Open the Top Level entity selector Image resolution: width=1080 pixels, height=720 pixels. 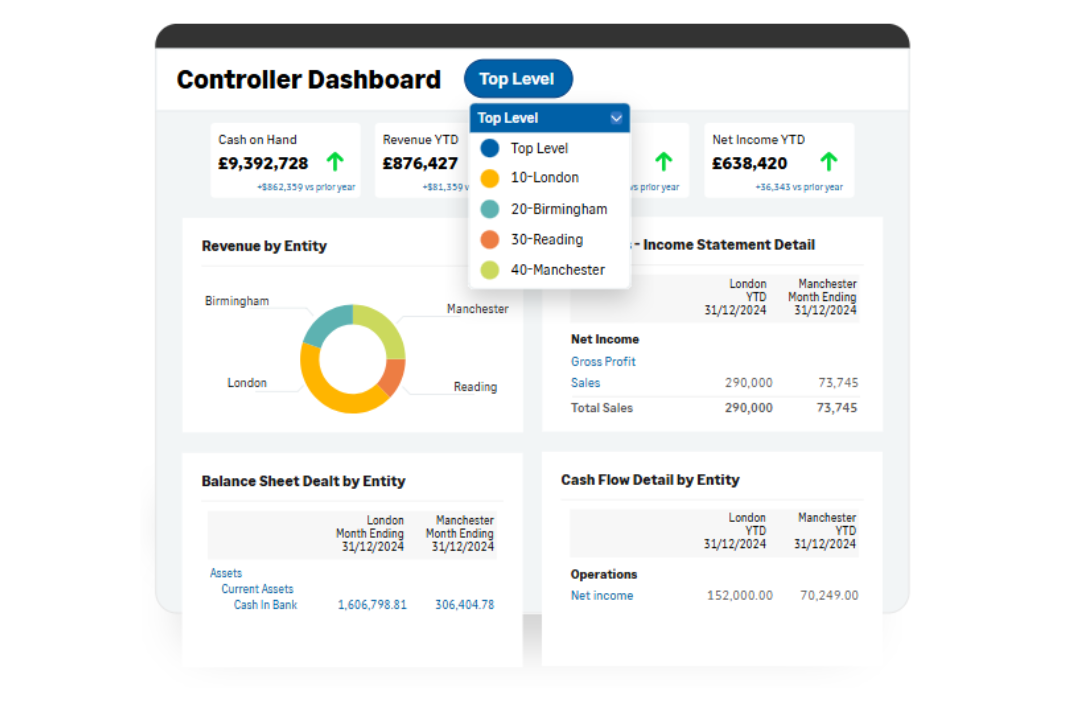[518, 78]
